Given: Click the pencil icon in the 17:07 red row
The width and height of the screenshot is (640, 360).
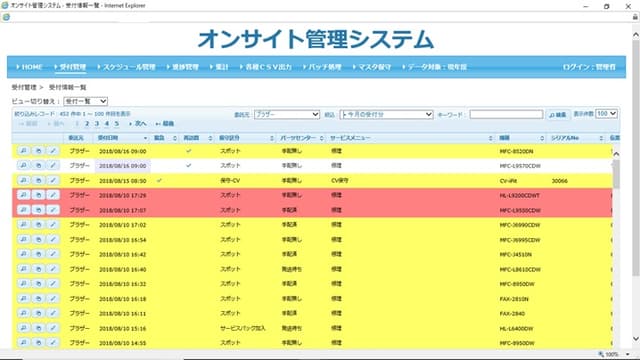Looking at the screenshot, I should (53, 210).
